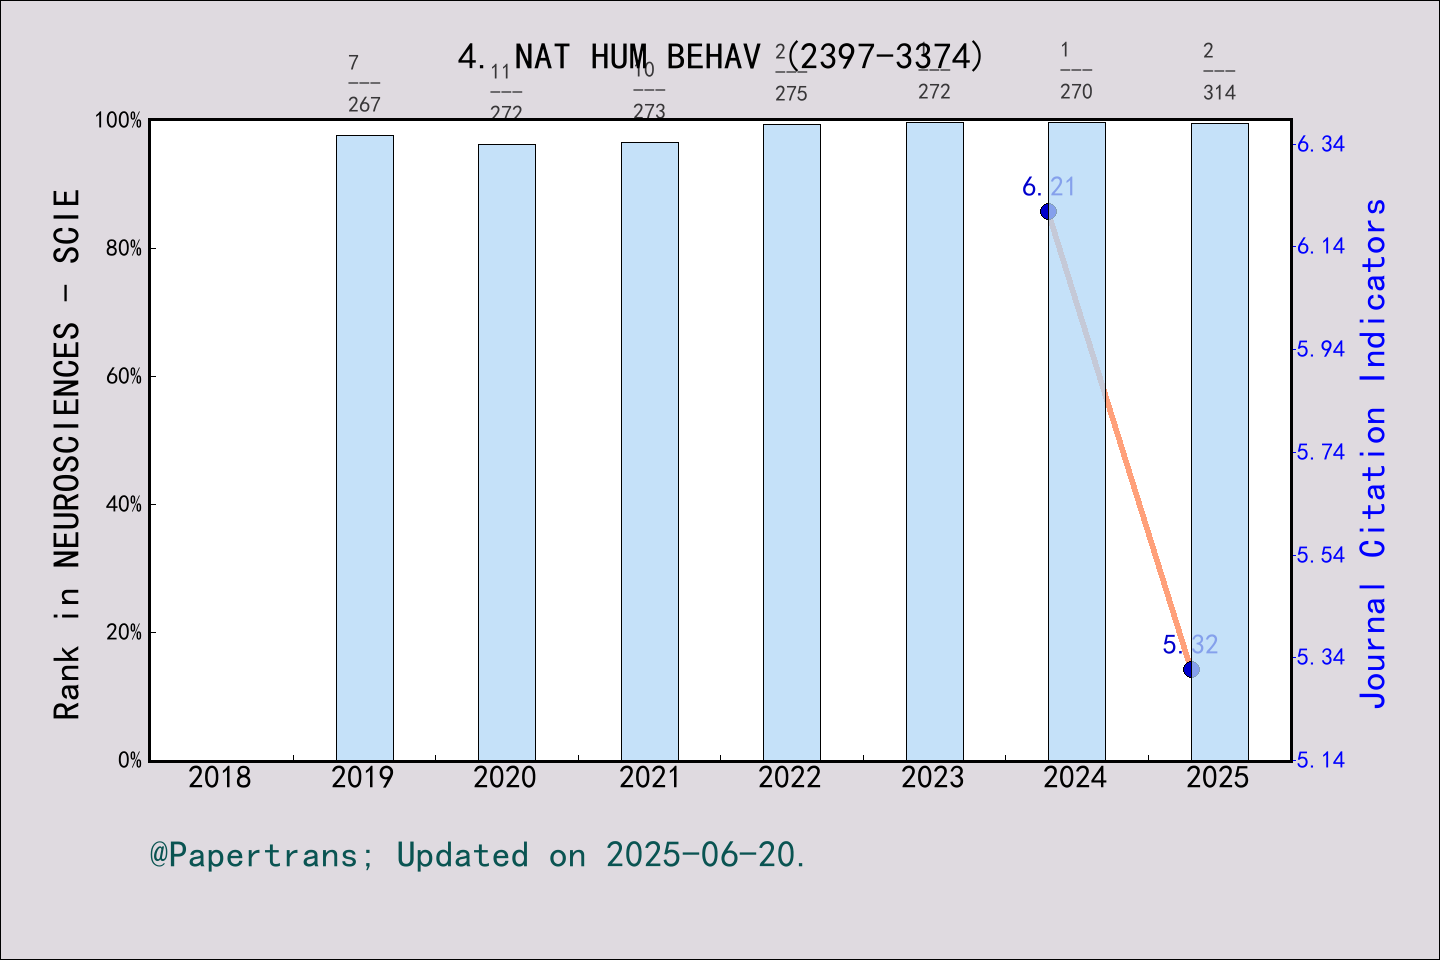The width and height of the screenshot is (1440, 960).
Task: Click the 6.34 right axis tick
Action: coord(1321,144)
